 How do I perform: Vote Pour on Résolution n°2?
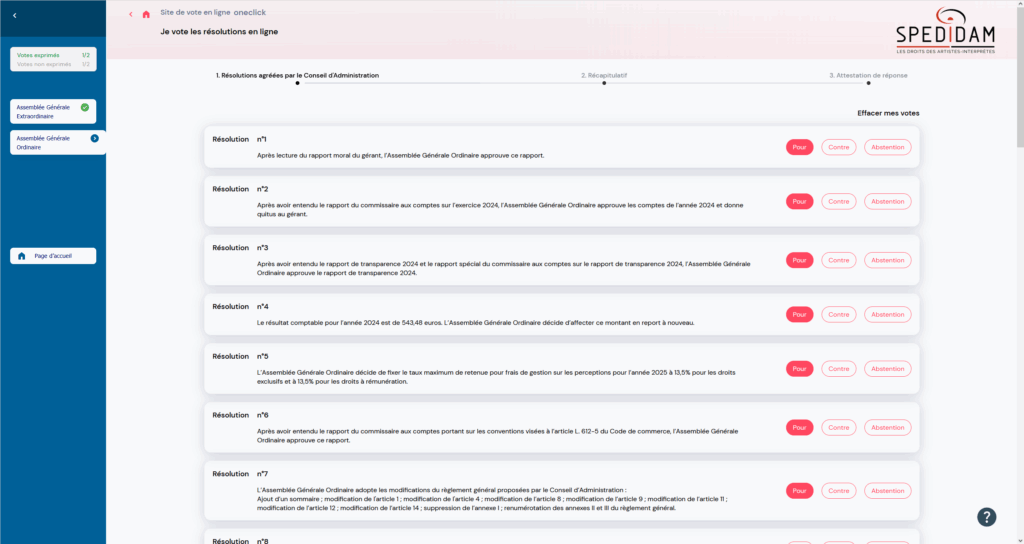pyautogui.click(x=799, y=201)
